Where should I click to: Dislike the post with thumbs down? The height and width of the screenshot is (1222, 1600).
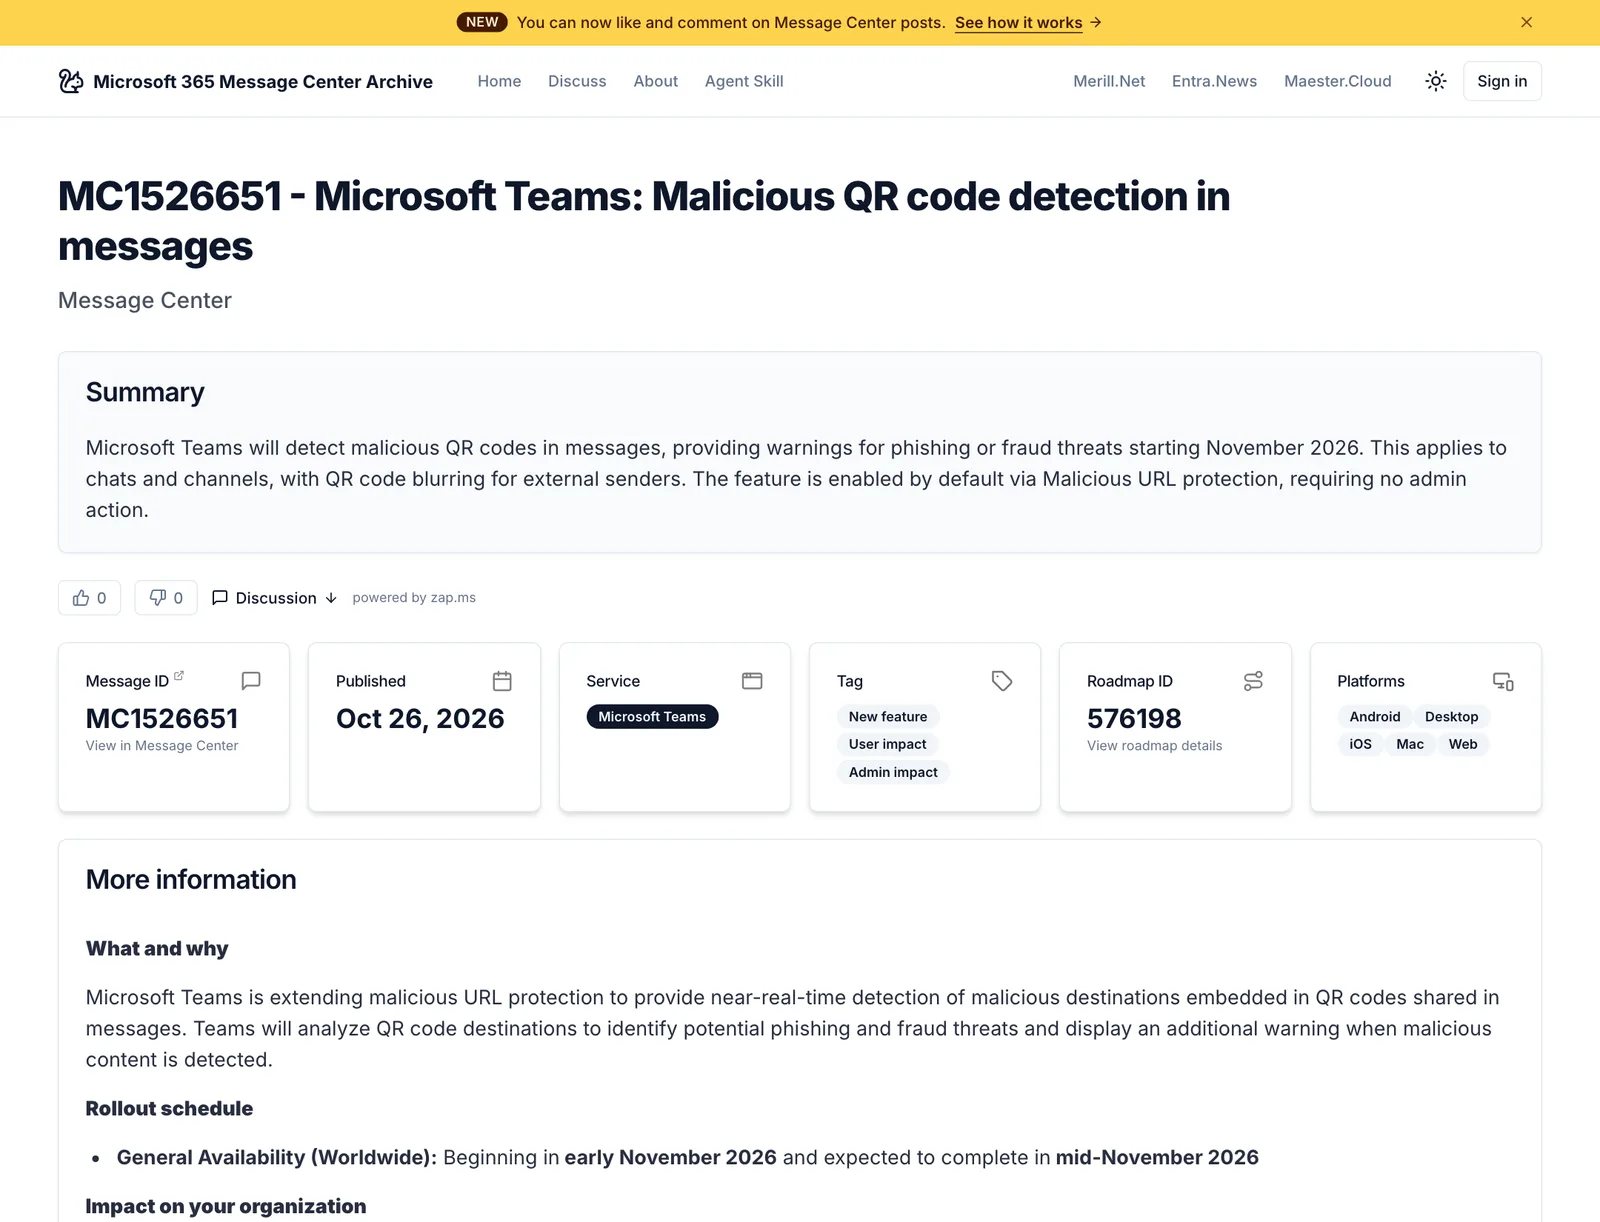[166, 598]
